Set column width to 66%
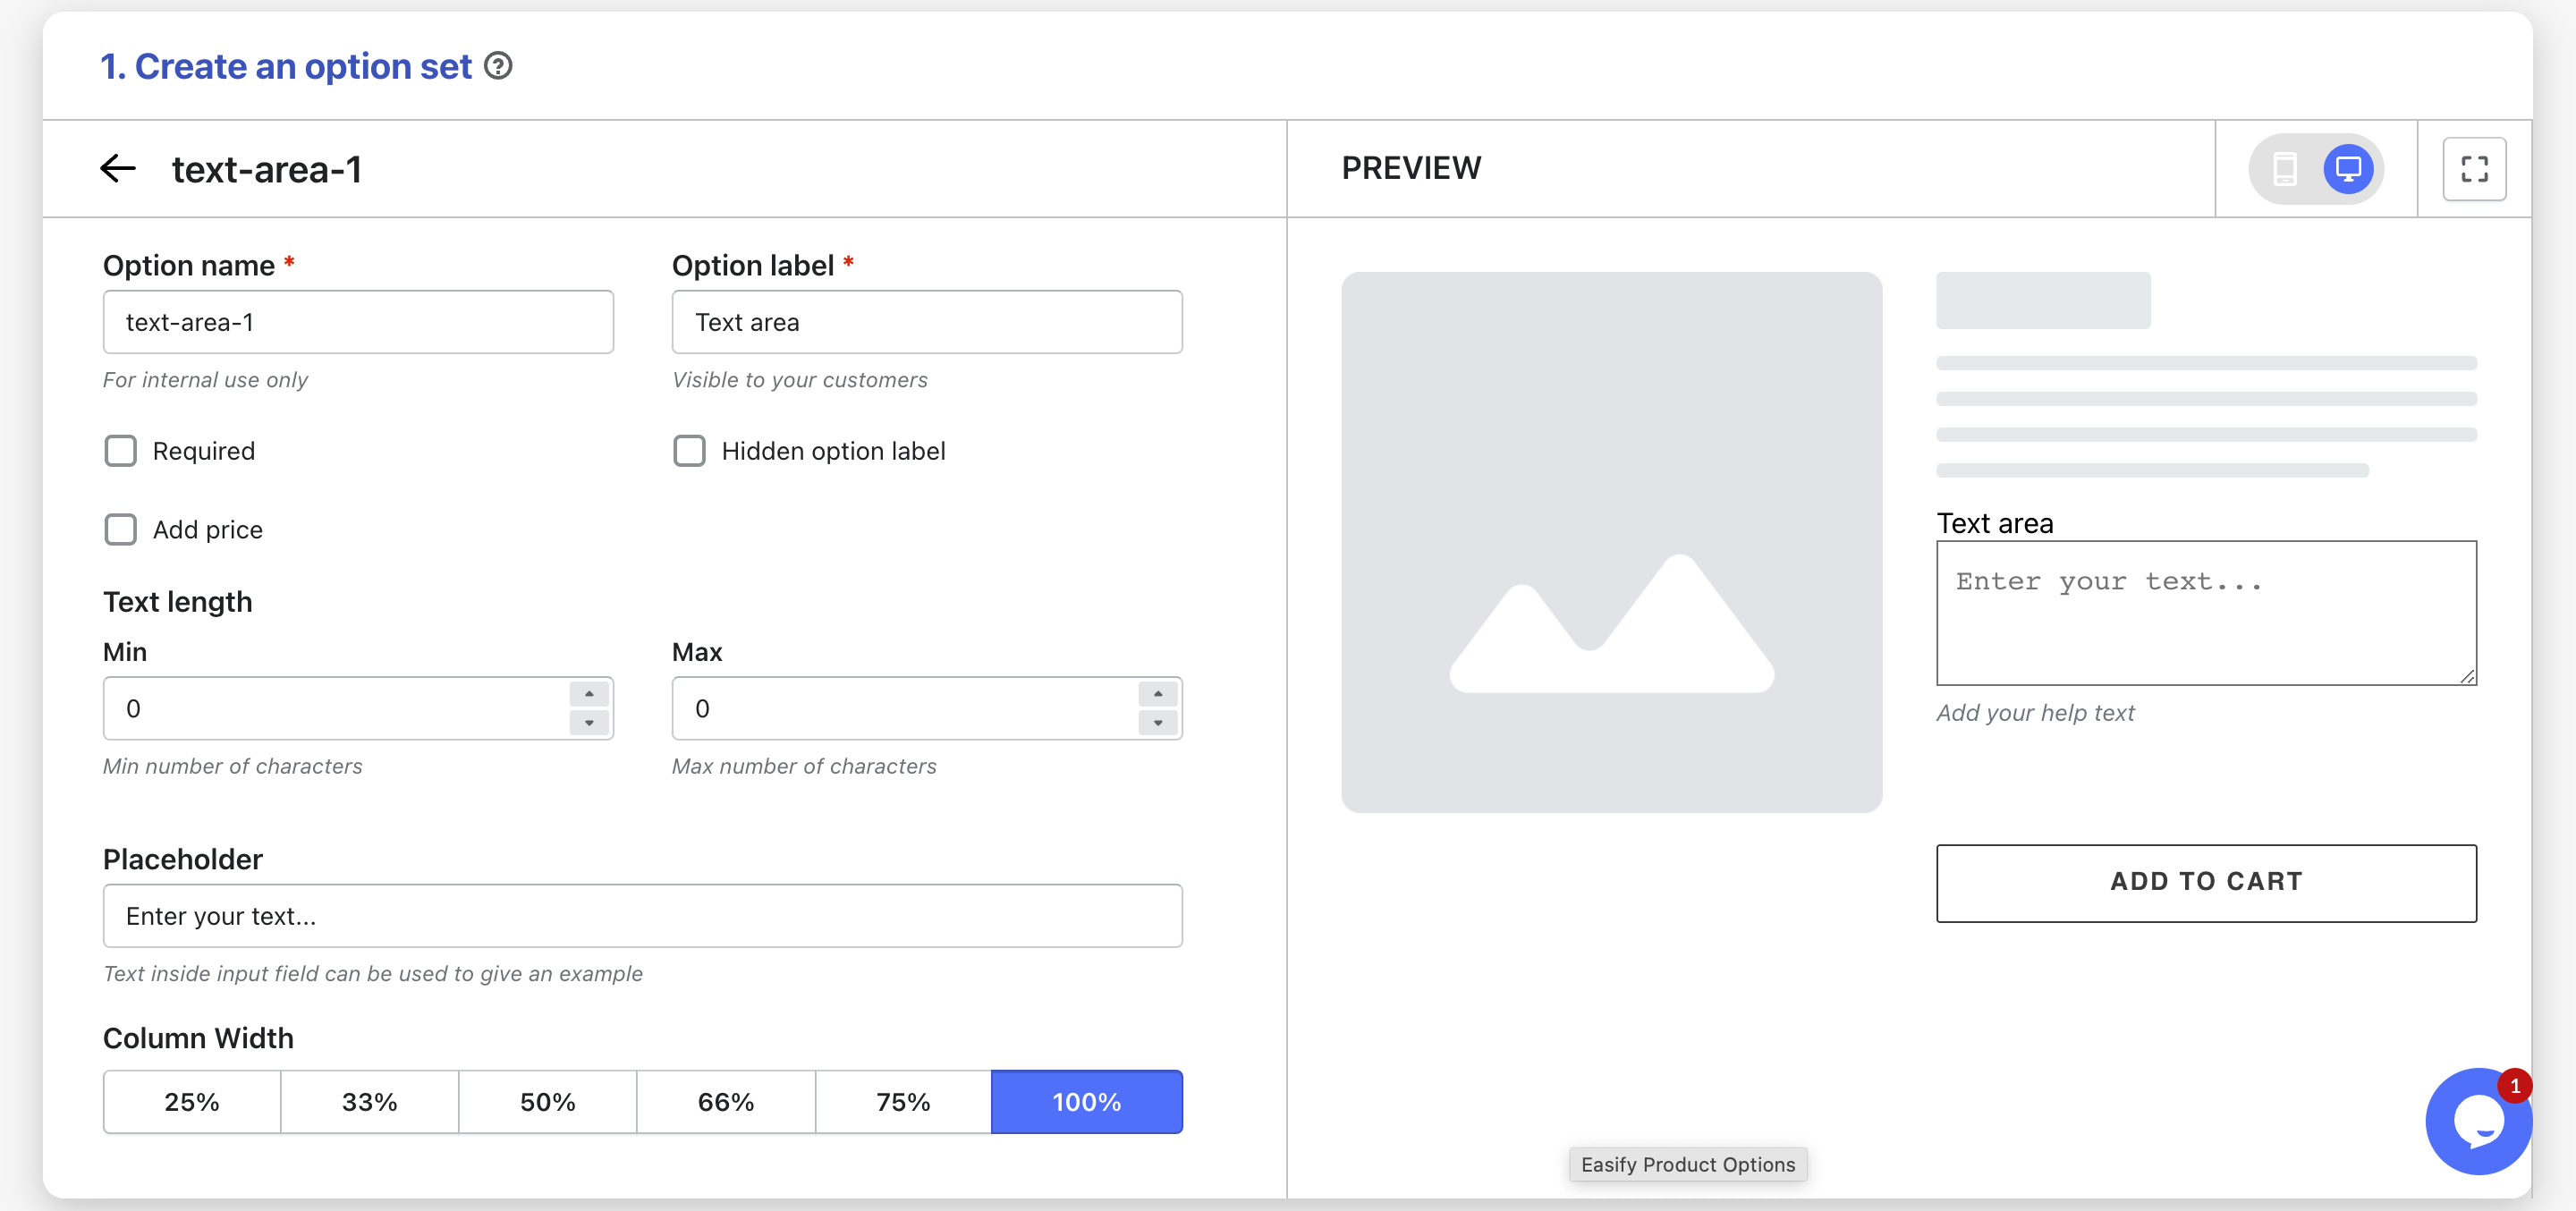The width and height of the screenshot is (2576, 1211). coord(726,1102)
